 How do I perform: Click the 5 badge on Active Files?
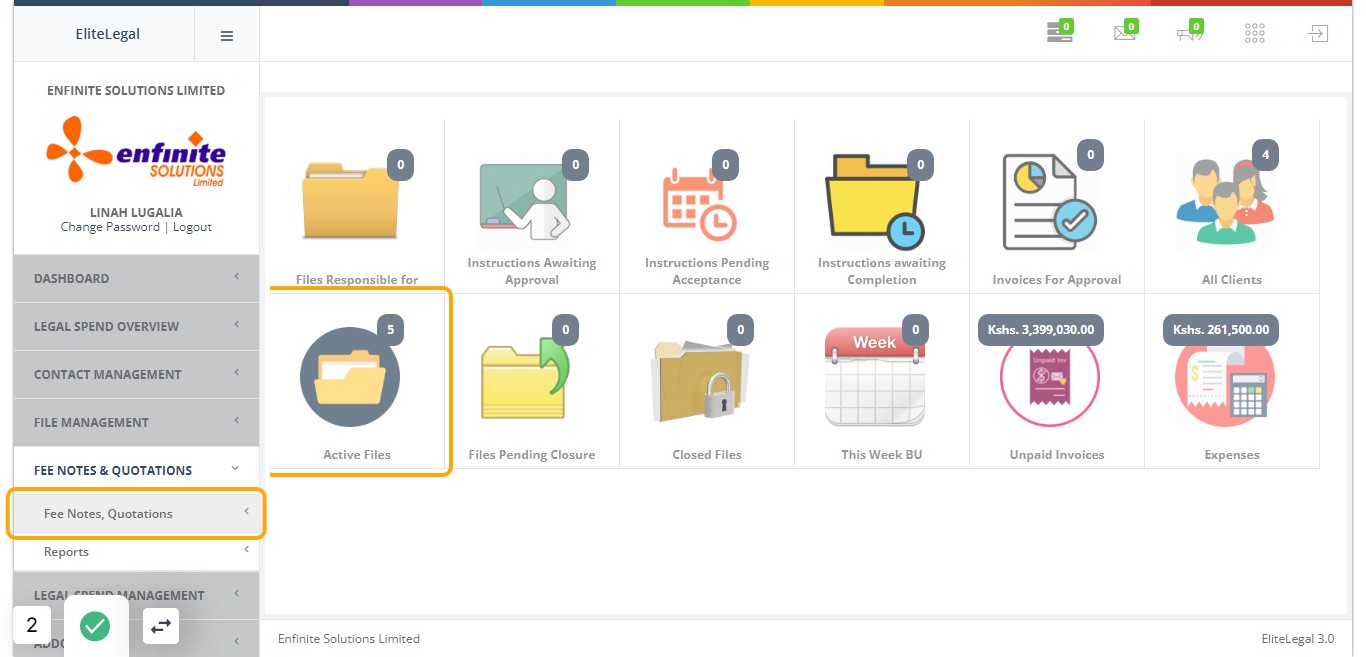pyautogui.click(x=390, y=329)
